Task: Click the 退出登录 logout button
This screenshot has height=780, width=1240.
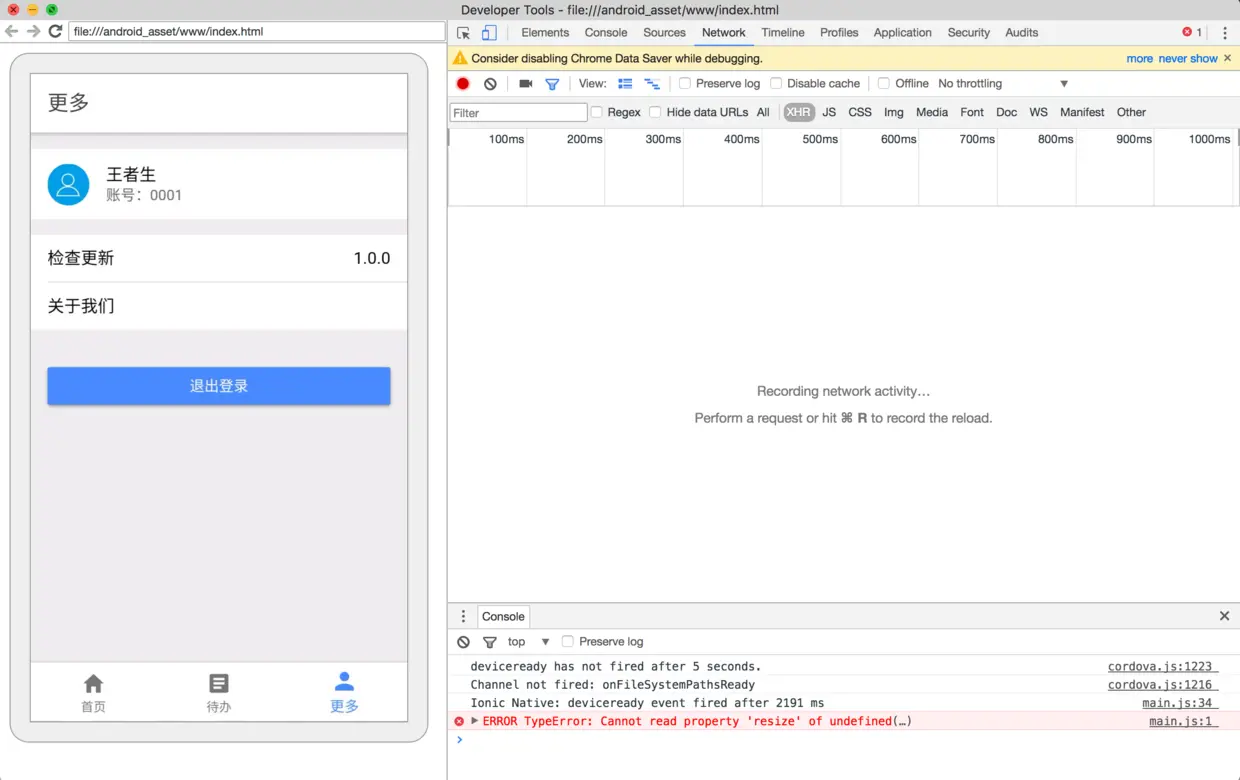Action: tap(219, 386)
